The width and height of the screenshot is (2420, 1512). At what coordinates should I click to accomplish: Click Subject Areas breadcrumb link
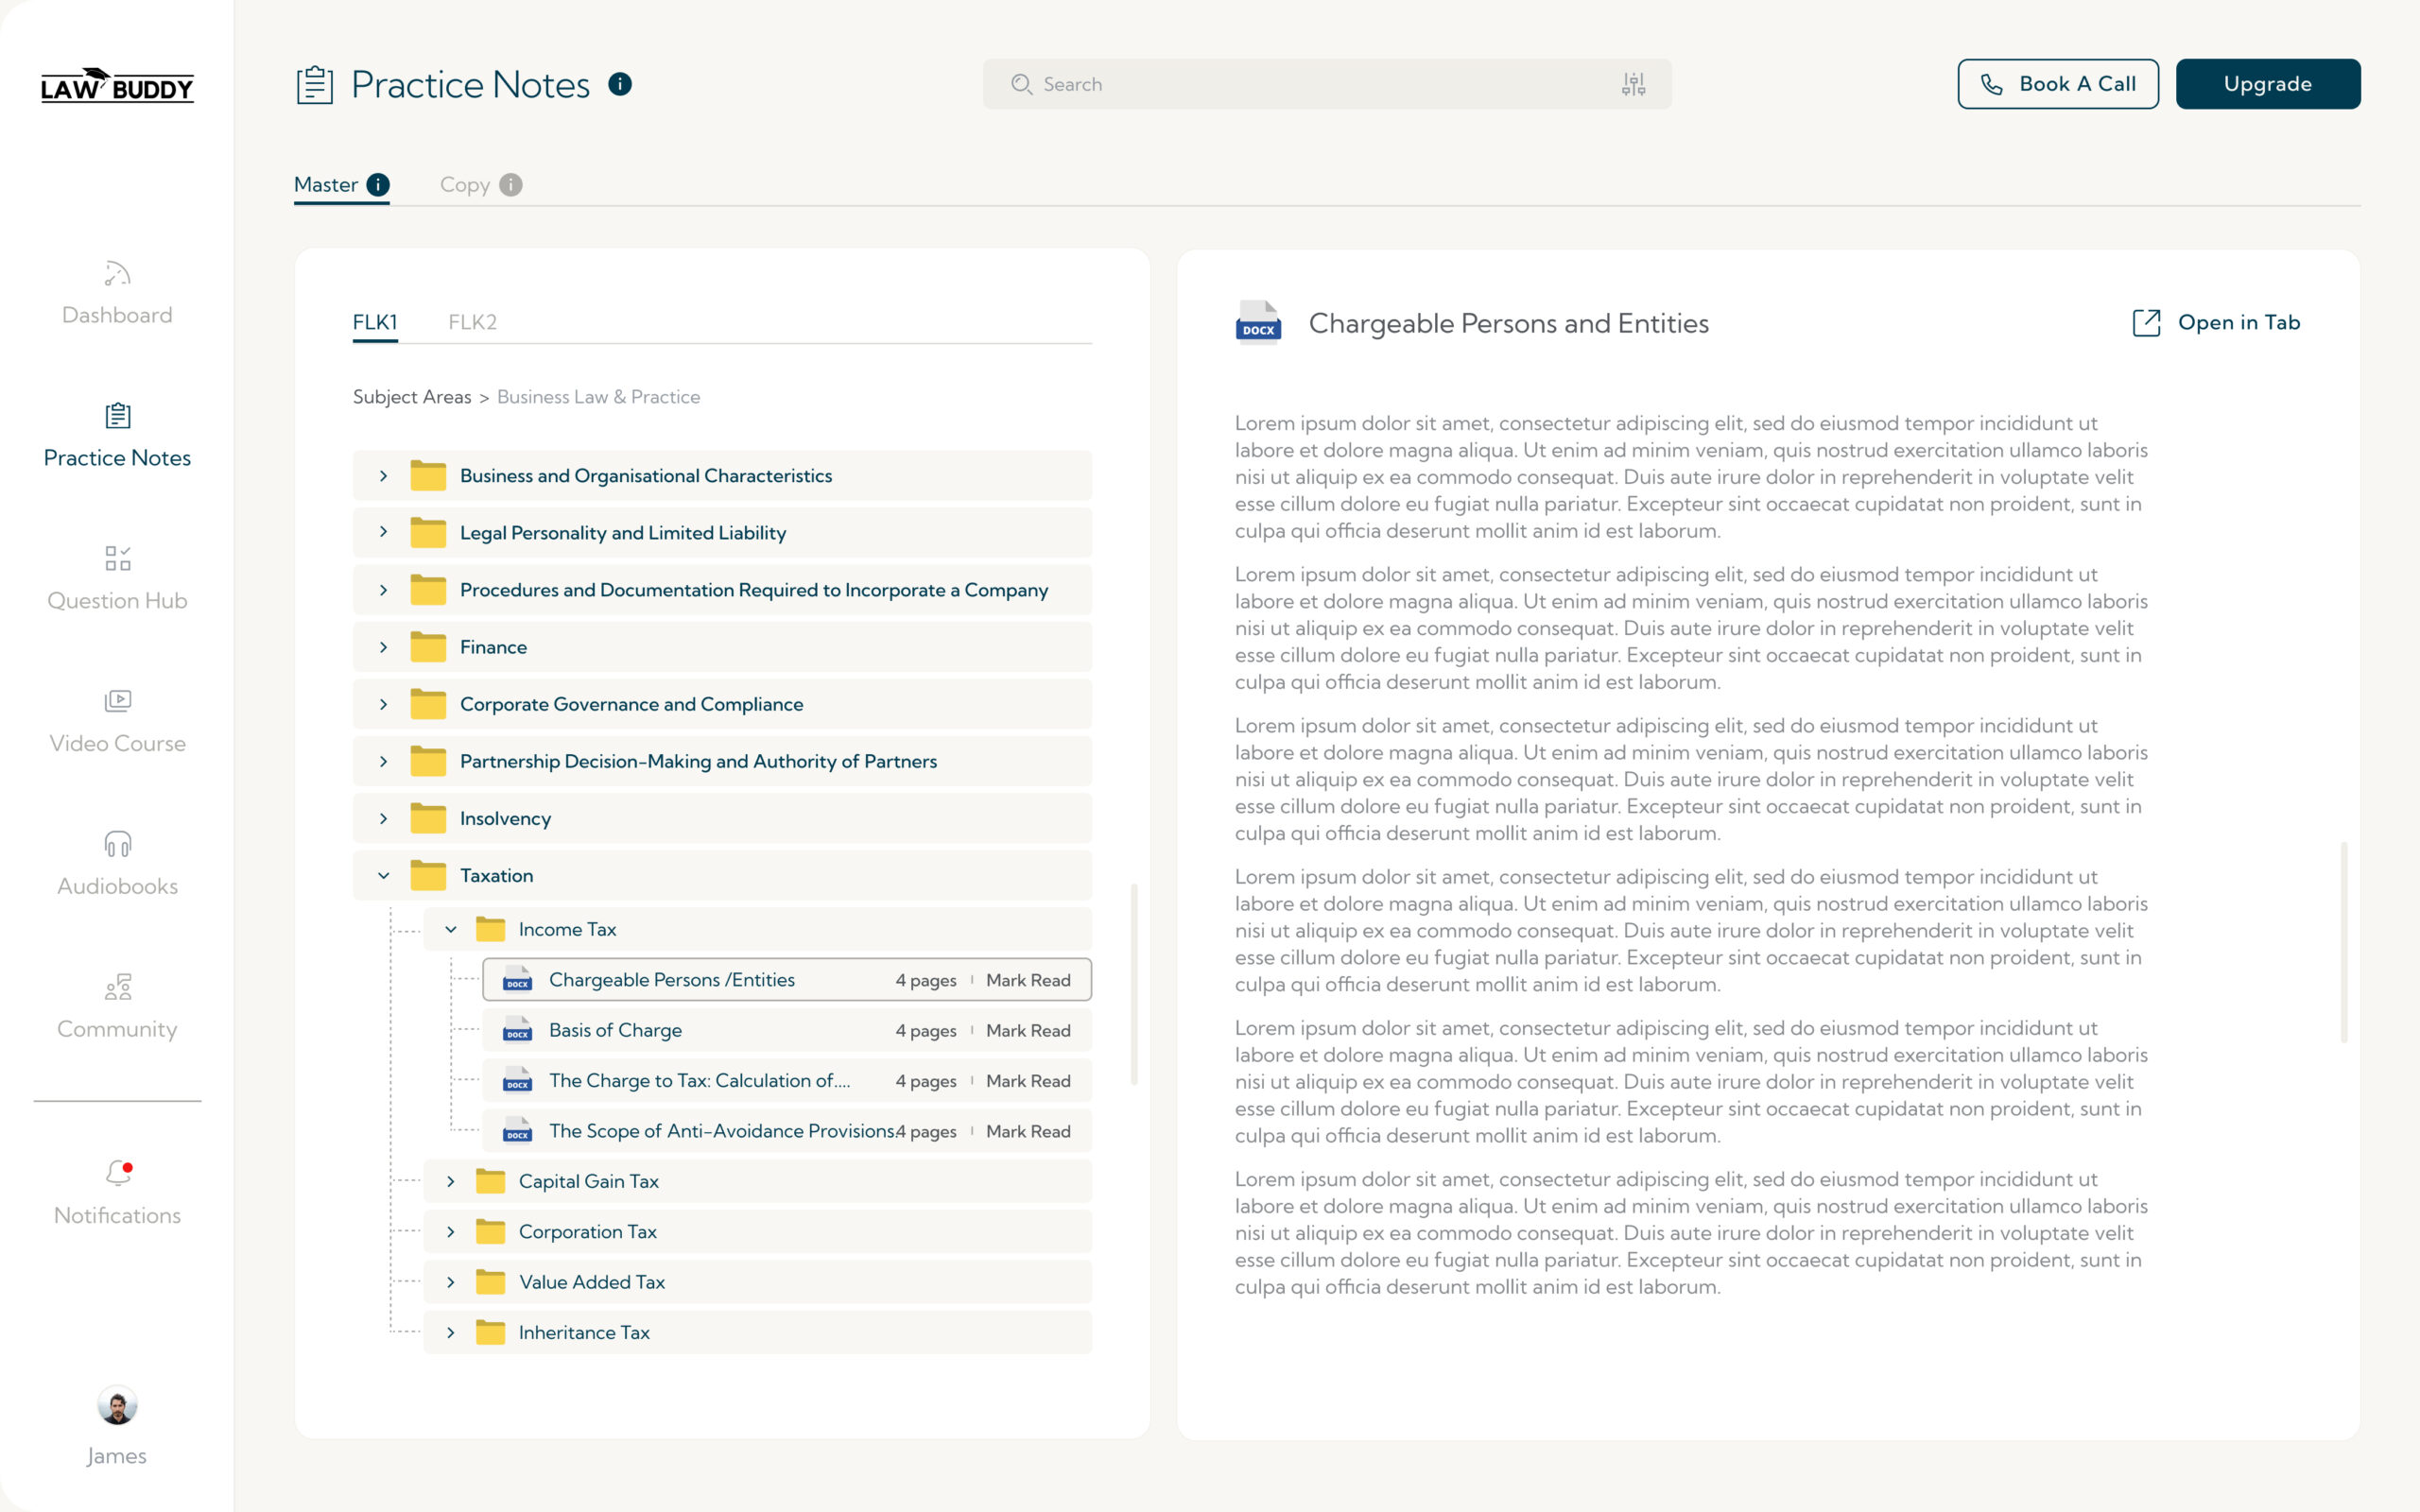(x=412, y=397)
